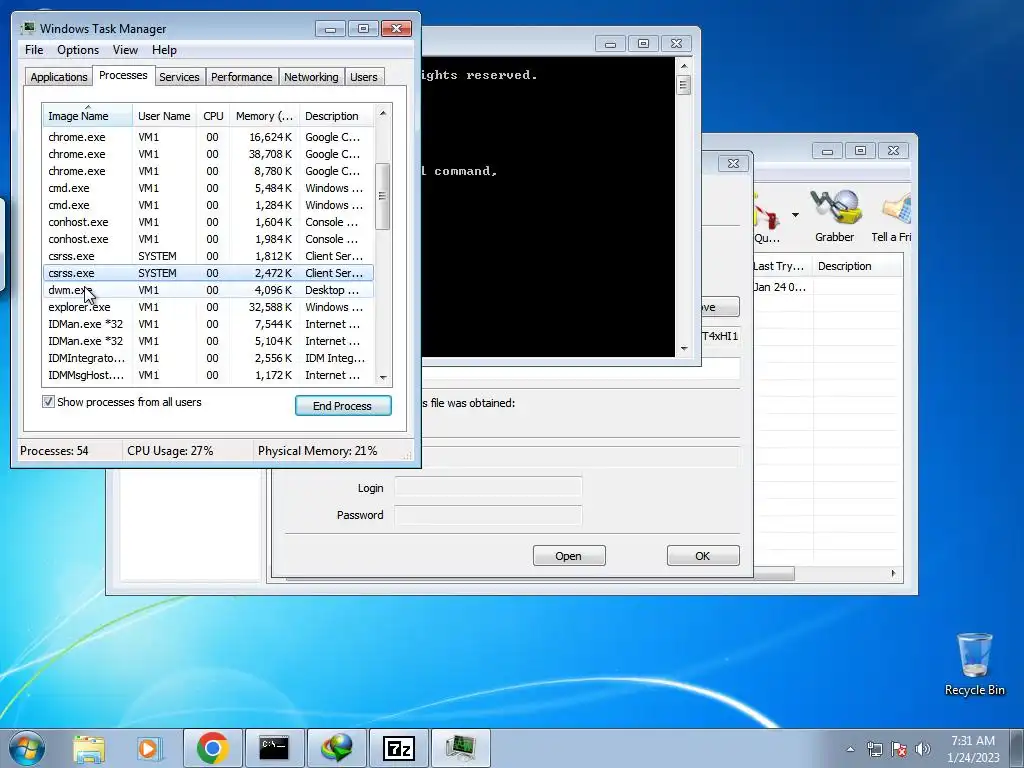The image size is (1024, 768).
Task: Open the Windows Start menu
Action: point(27,748)
